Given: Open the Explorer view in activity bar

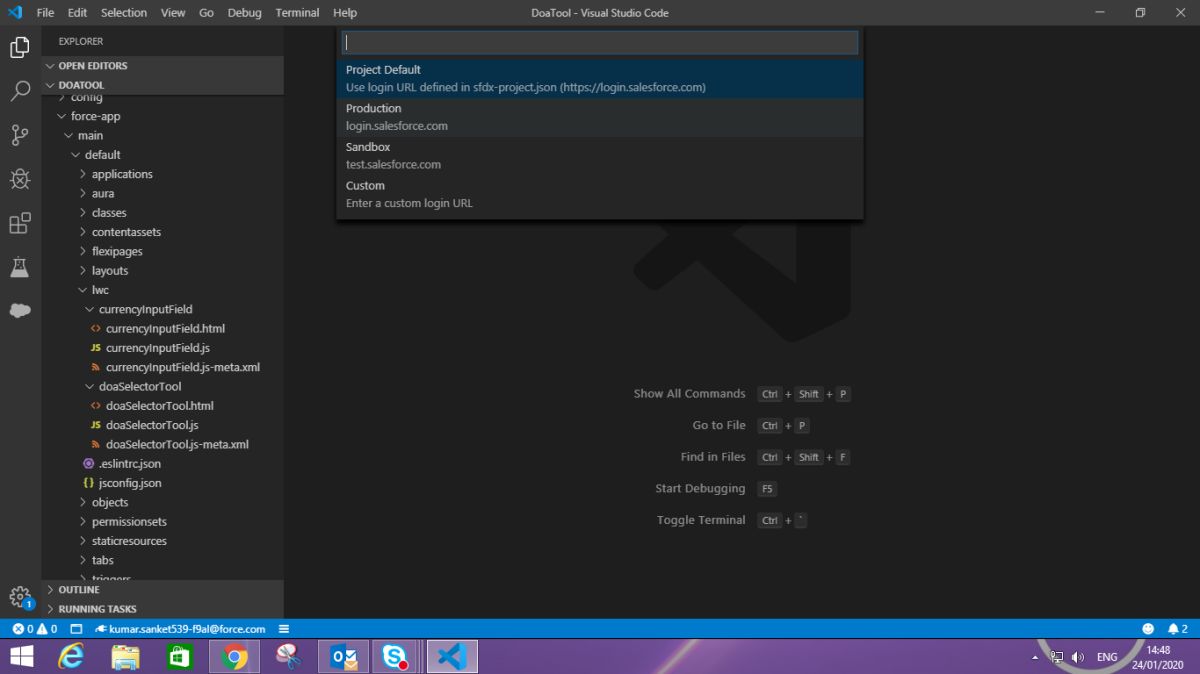Looking at the screenshot, I should point(20,46).
